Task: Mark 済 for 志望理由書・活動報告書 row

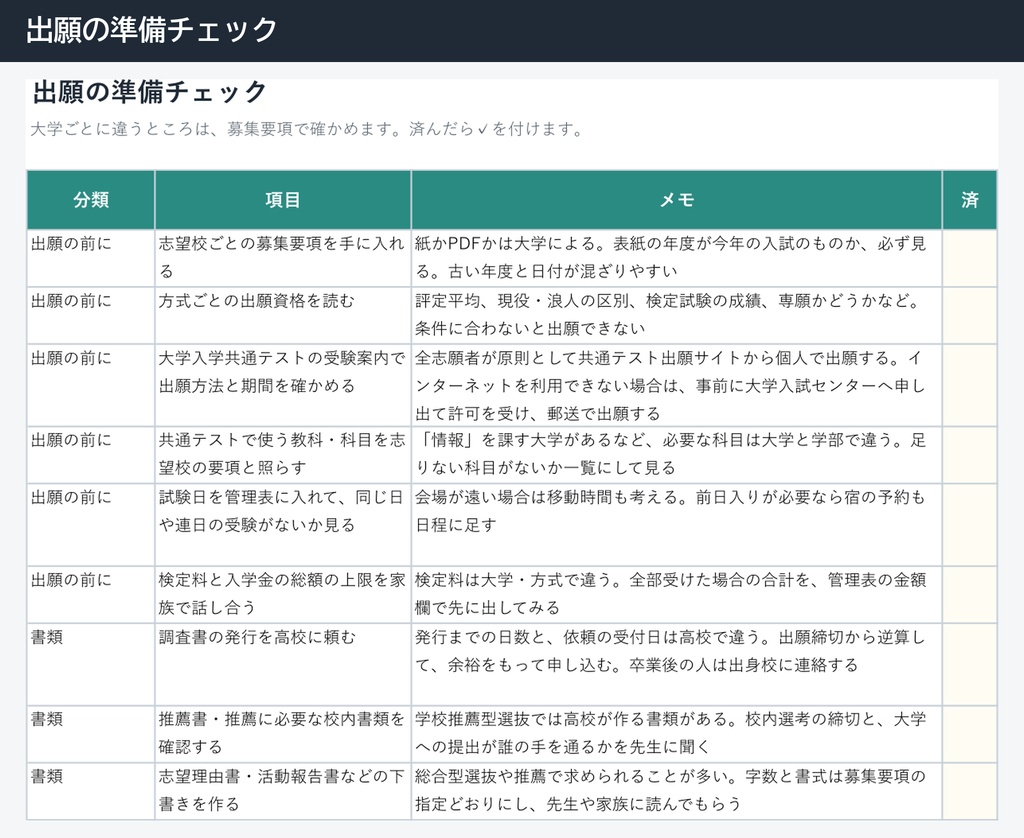Action: click(x=970, y=791)
